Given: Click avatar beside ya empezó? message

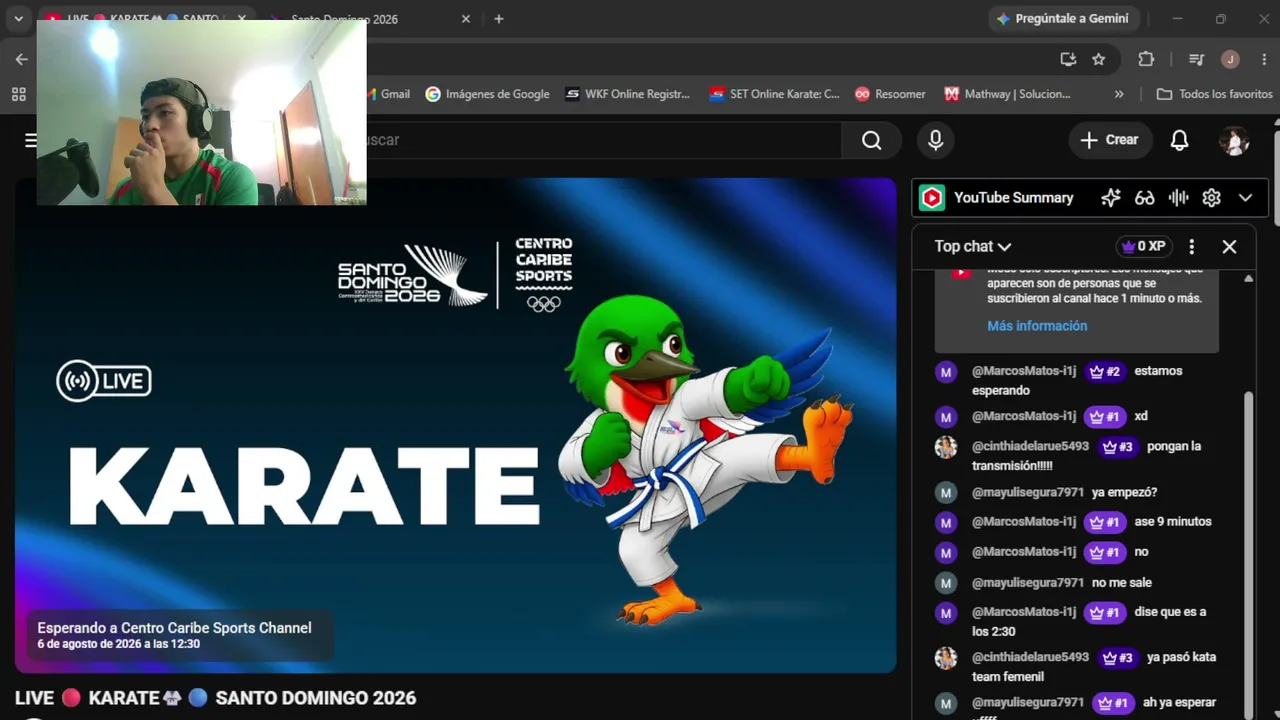Looking at the screenshot, I should [946, 493].
